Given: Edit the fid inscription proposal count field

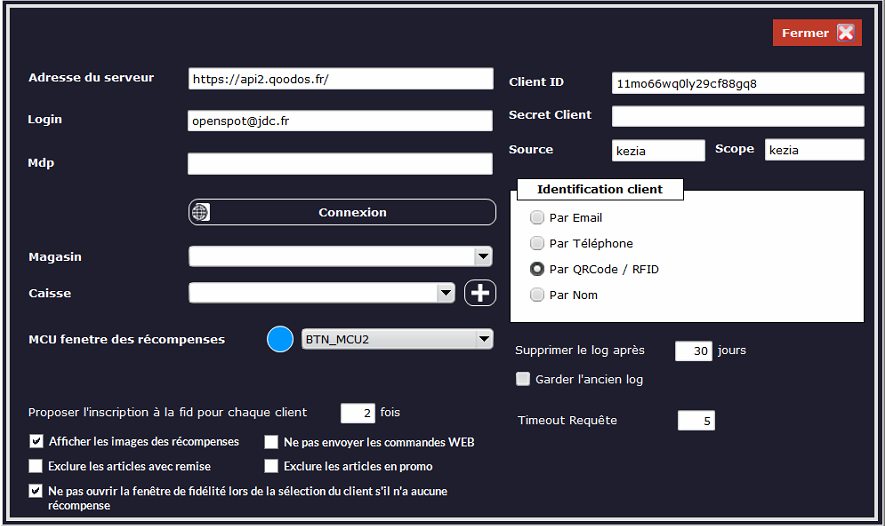Looking at the screenshot, I should pos(358,413).
